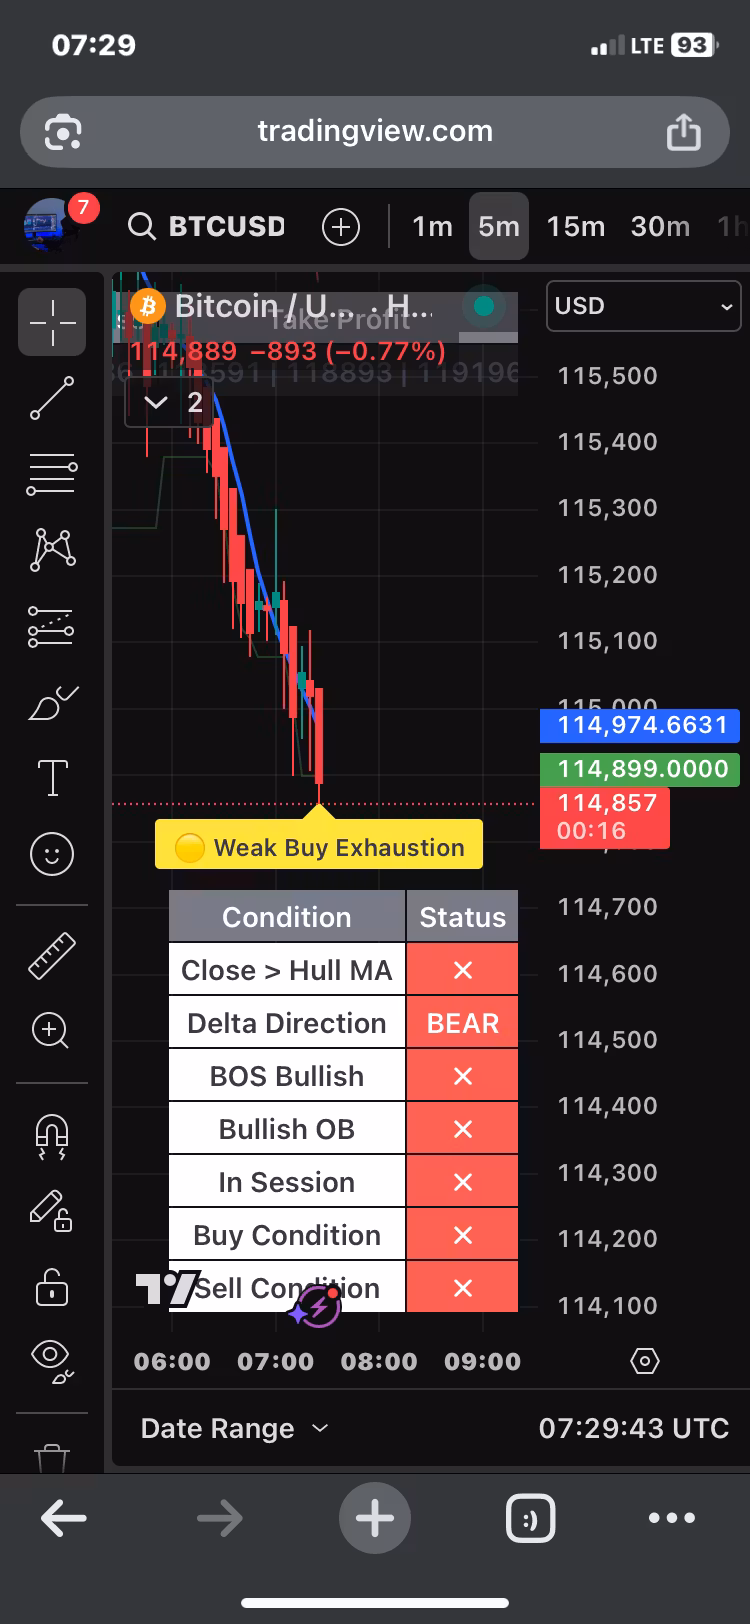The image size is (750, 1624).
Task: Tap the tradingview.com address bar
Action: pos(375,131)
